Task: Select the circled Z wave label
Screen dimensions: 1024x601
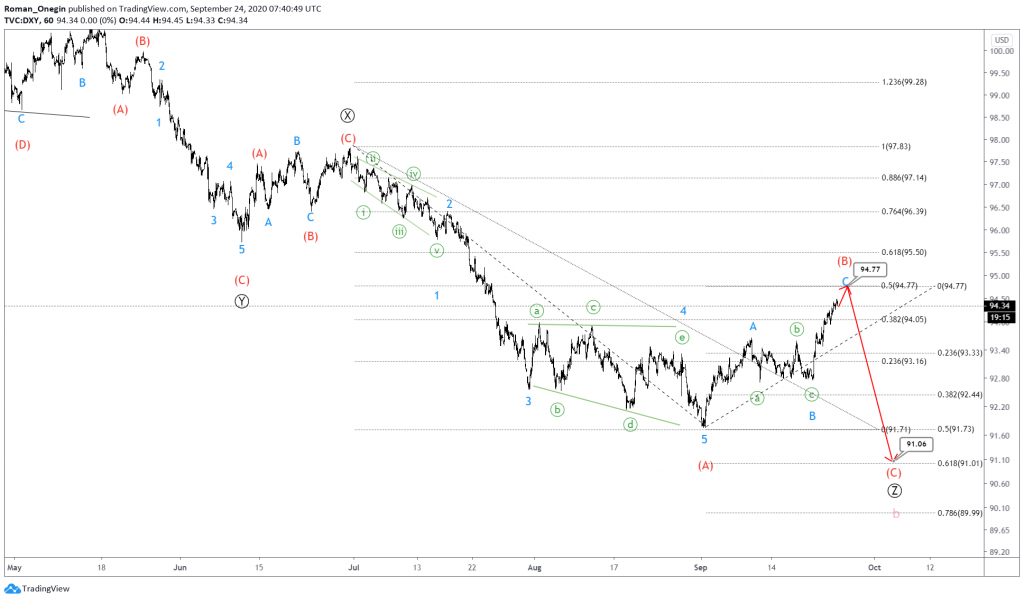Action: click(894, 491)
